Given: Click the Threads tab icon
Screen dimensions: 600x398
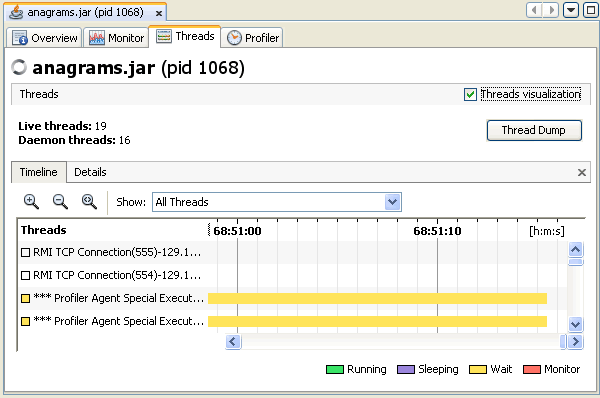Looking at the screenshot, I should pyautogui.click(x=164, y=36).
